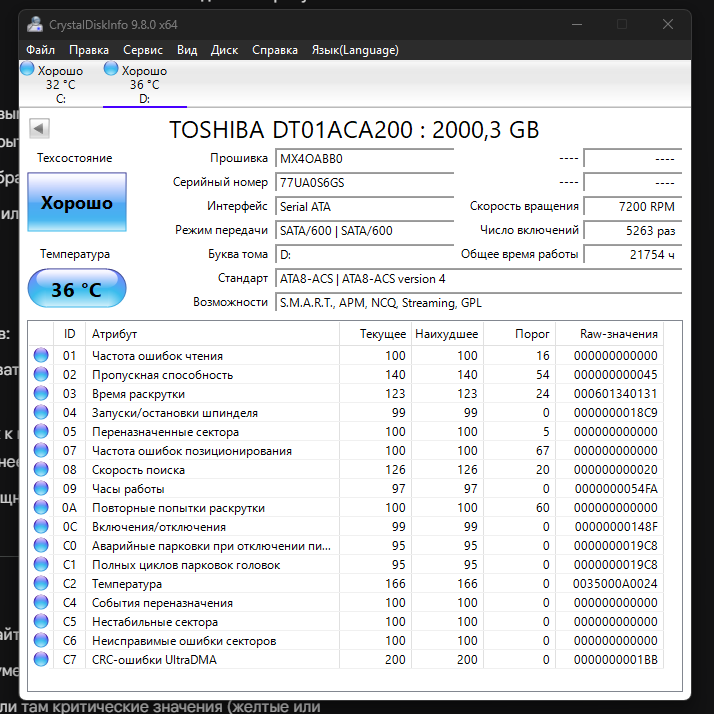
Task: Click raw value 0000000054FA
Action: coord(616,489)
